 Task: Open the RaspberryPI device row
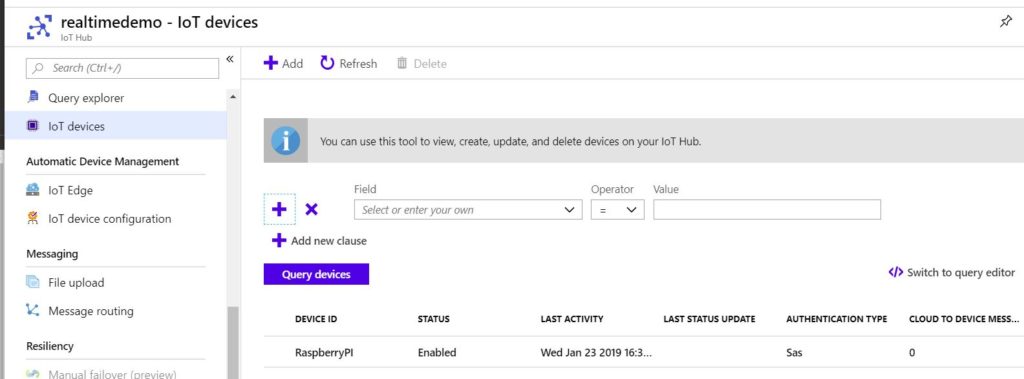click(644, 352)
